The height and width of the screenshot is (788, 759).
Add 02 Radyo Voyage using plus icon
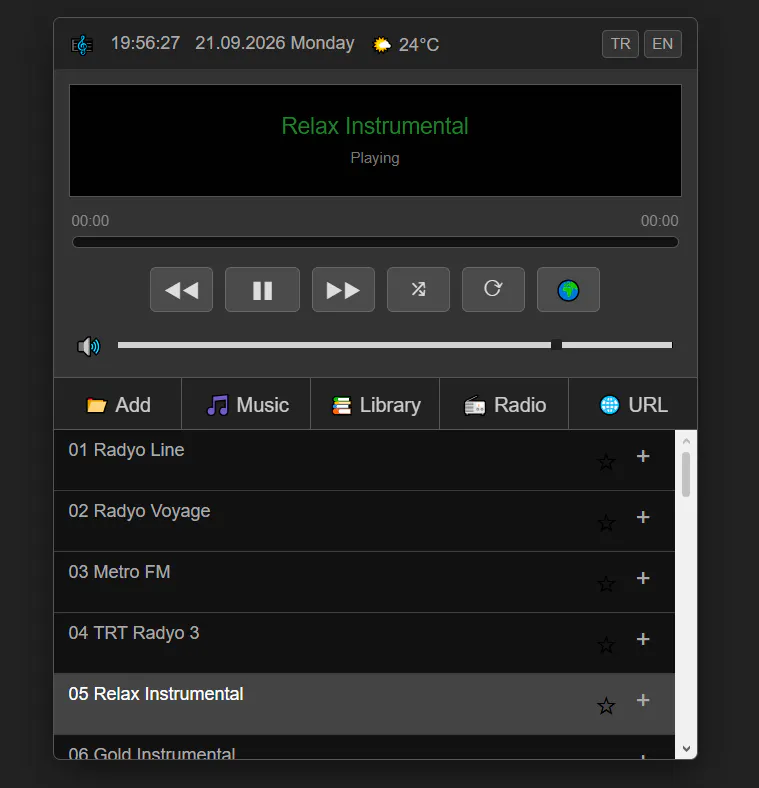643,517
